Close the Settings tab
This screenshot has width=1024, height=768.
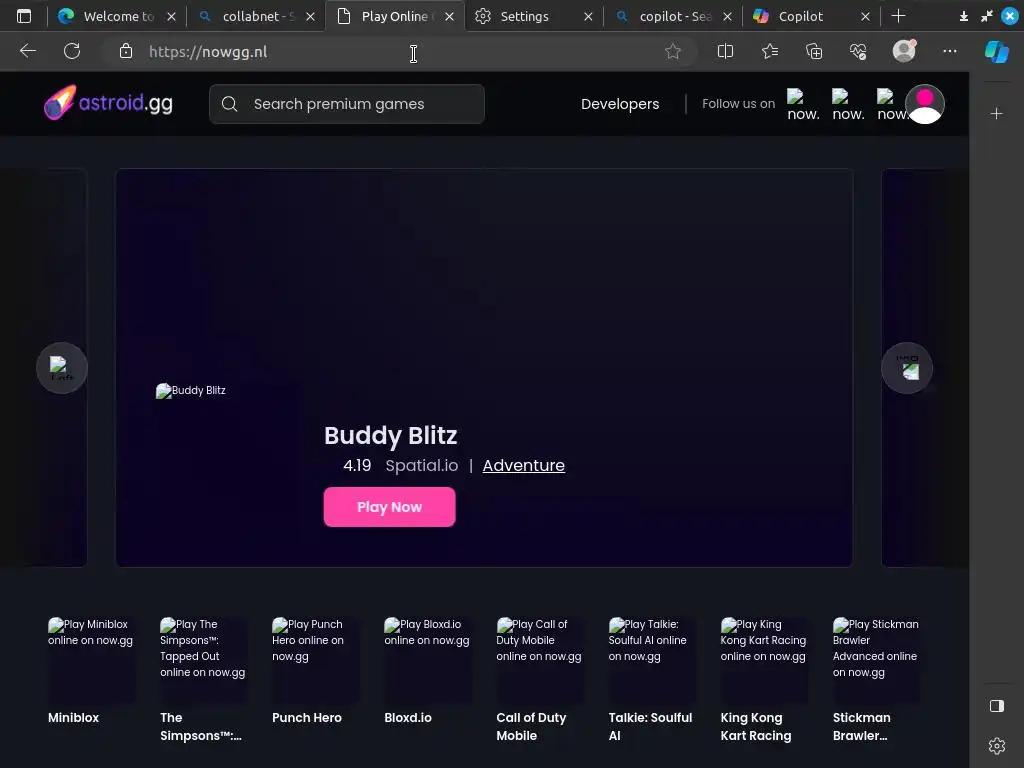coord(588,16)
